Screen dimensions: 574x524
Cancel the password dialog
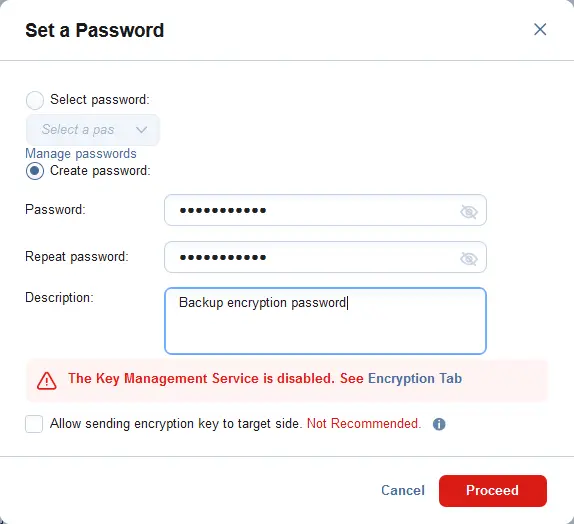pyautogui.click(x=403, y=490)
